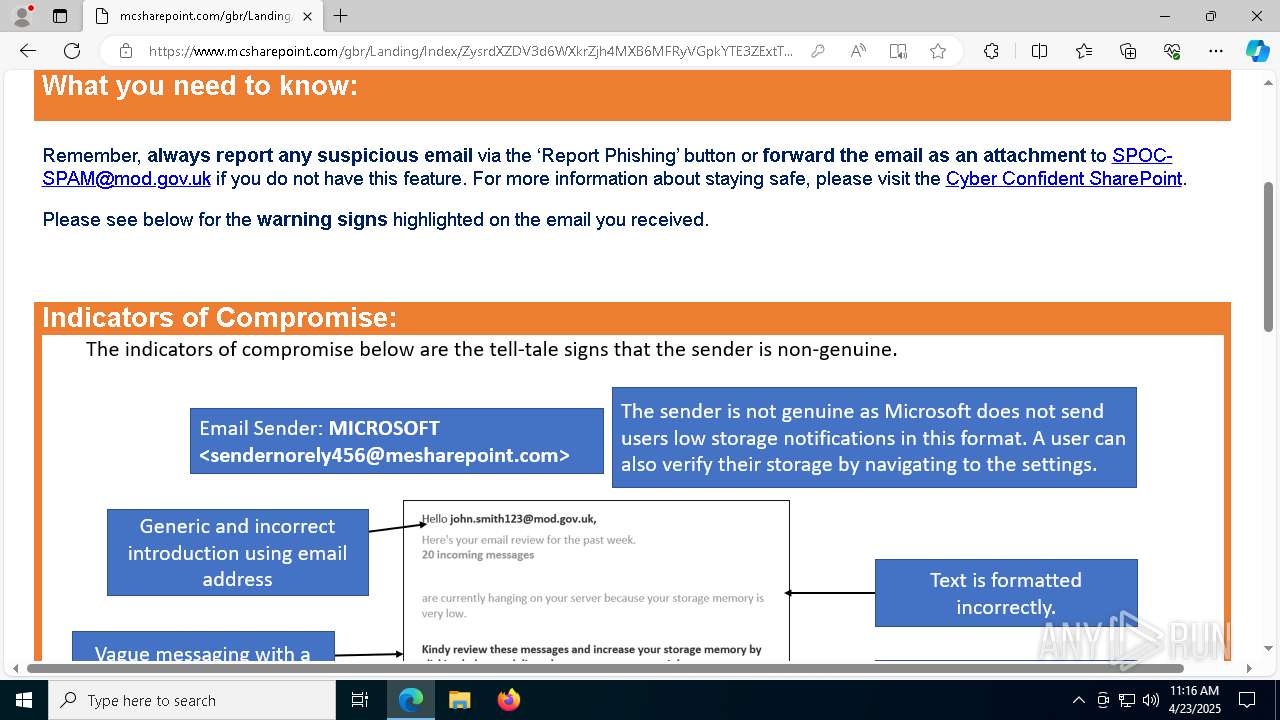Toggle split screen view

pyautogui.click(x=1039, y=51)
